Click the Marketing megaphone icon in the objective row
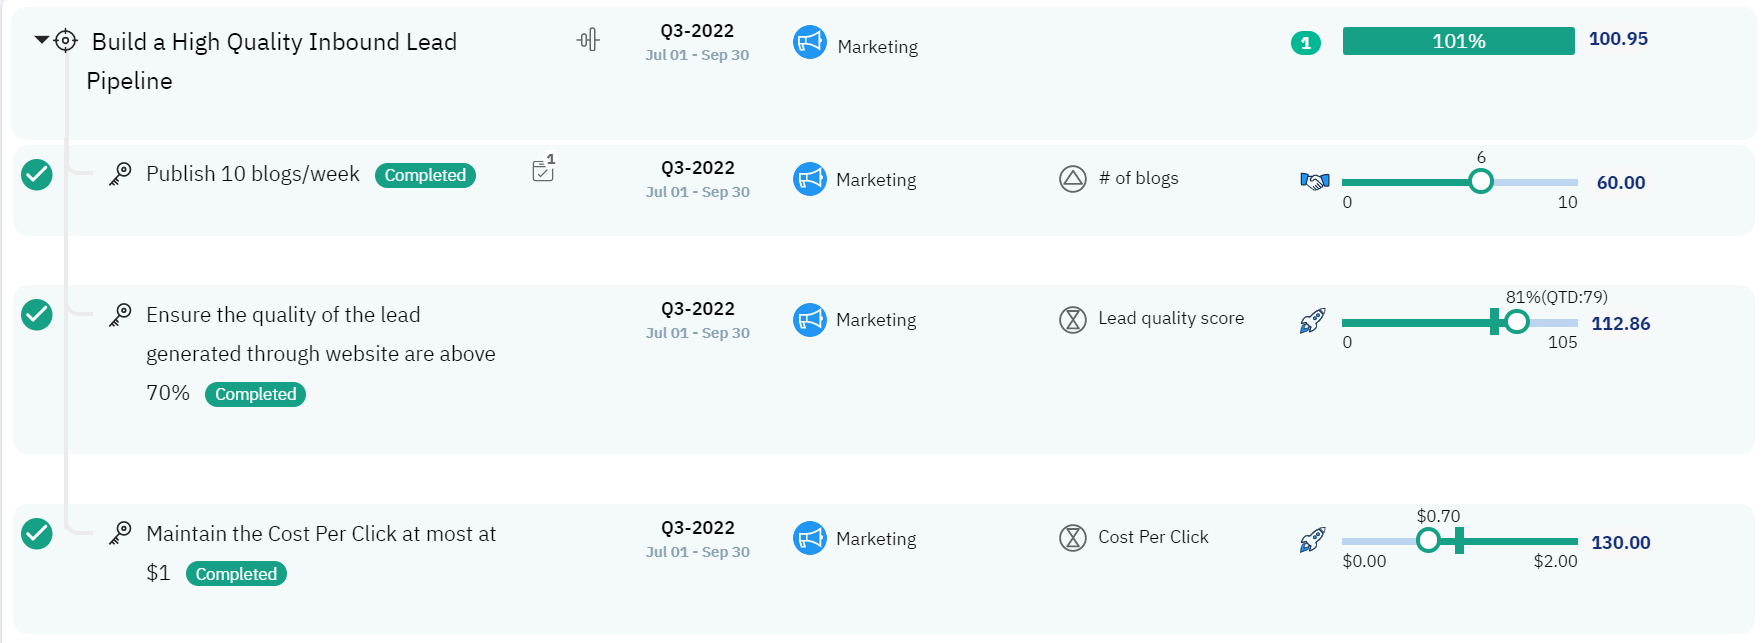Viewport: 1764px width, 643px height. tap(809, 43)
